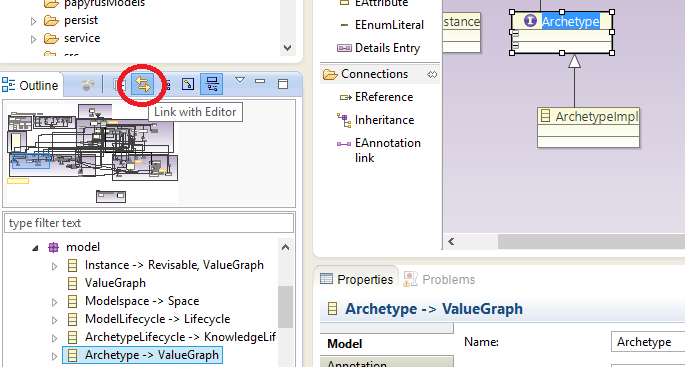Click the purple model package icon

(53, 247)
